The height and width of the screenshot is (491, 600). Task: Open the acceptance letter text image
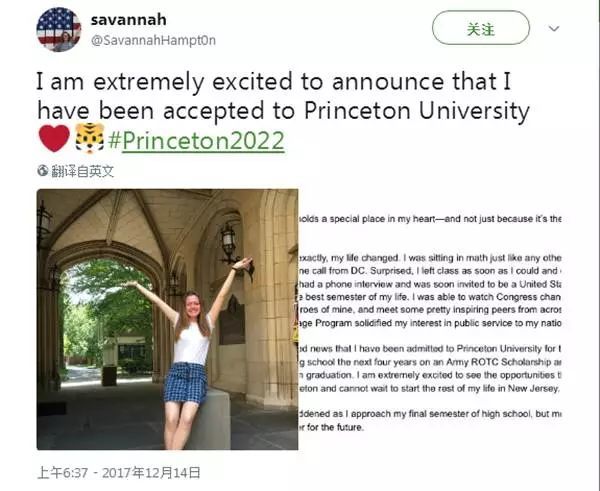point(430,319)
